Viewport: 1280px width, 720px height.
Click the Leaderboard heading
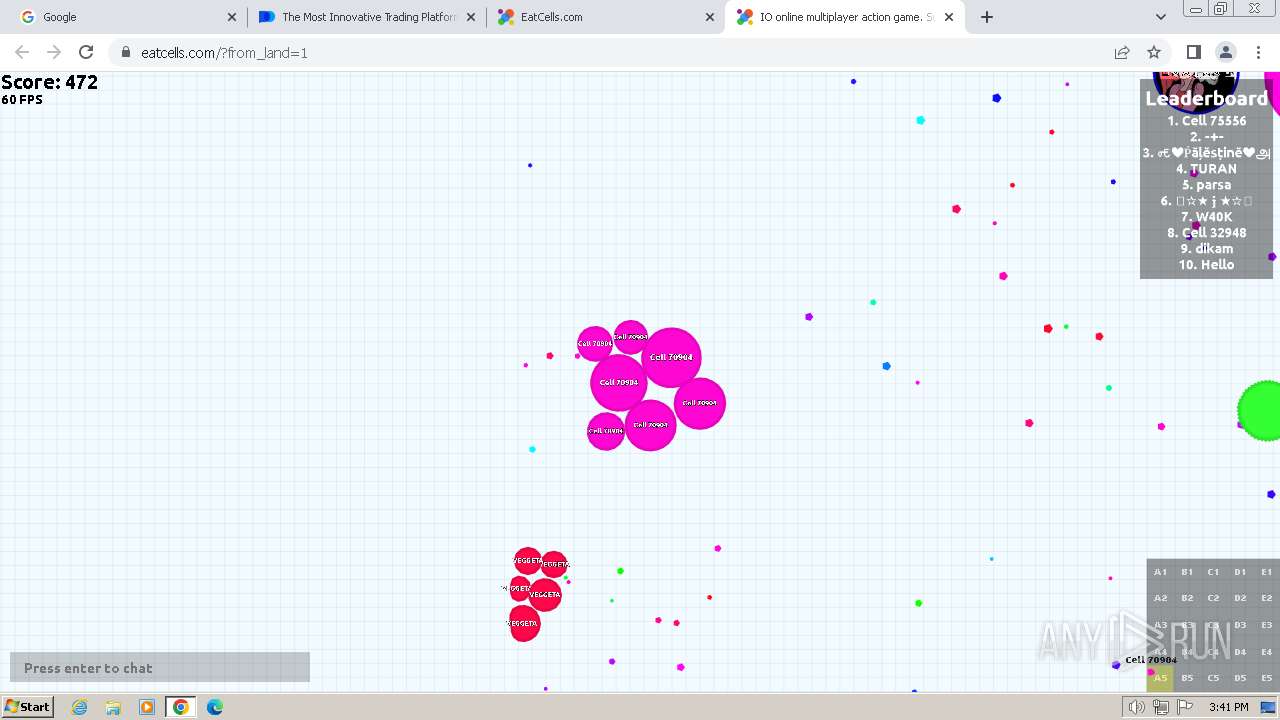(x=1206, y=98)
